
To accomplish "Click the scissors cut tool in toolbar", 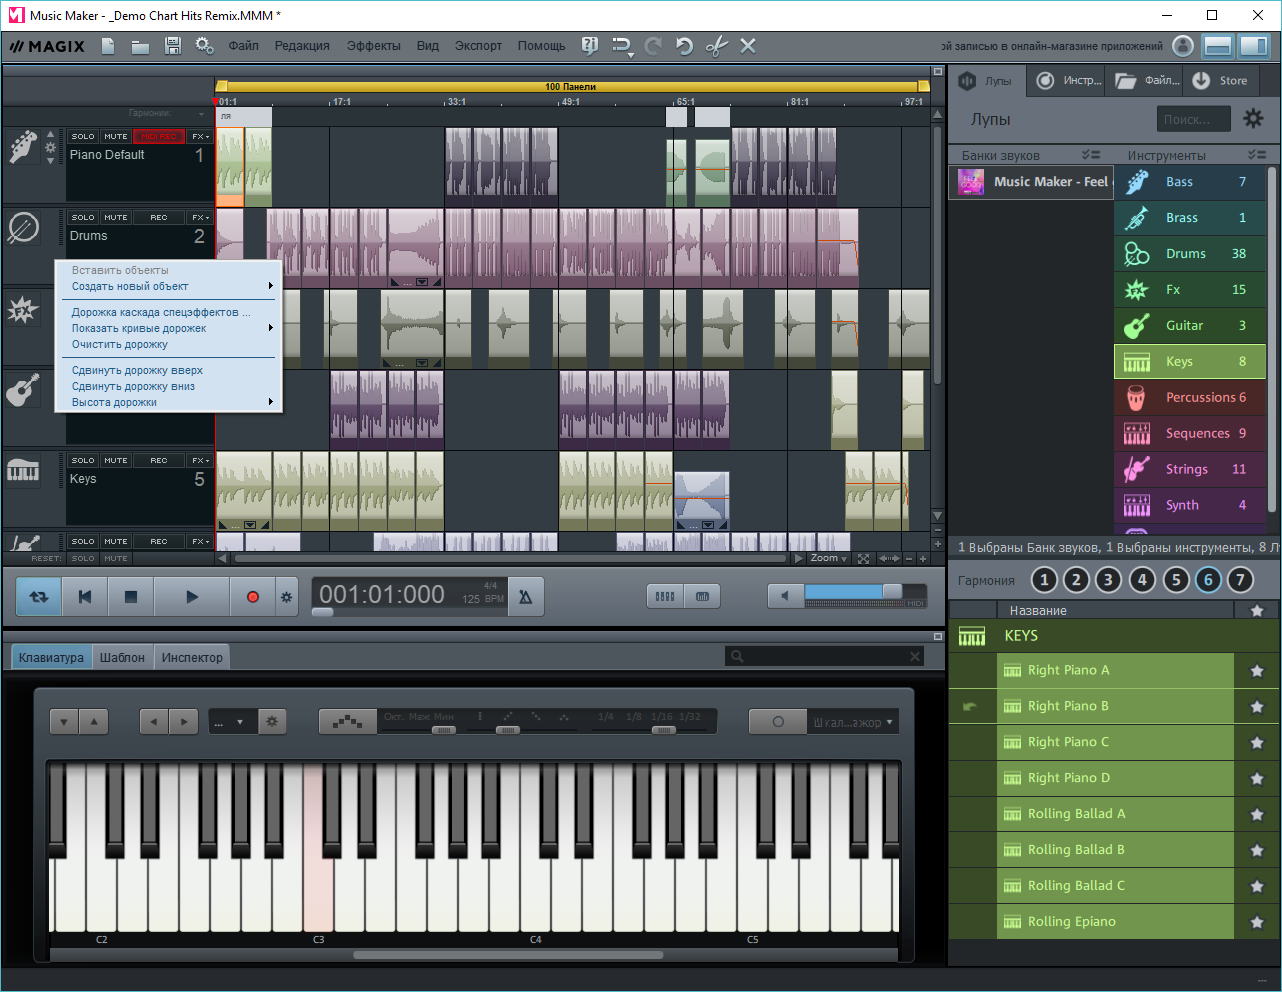I will (x=716, y=46).
